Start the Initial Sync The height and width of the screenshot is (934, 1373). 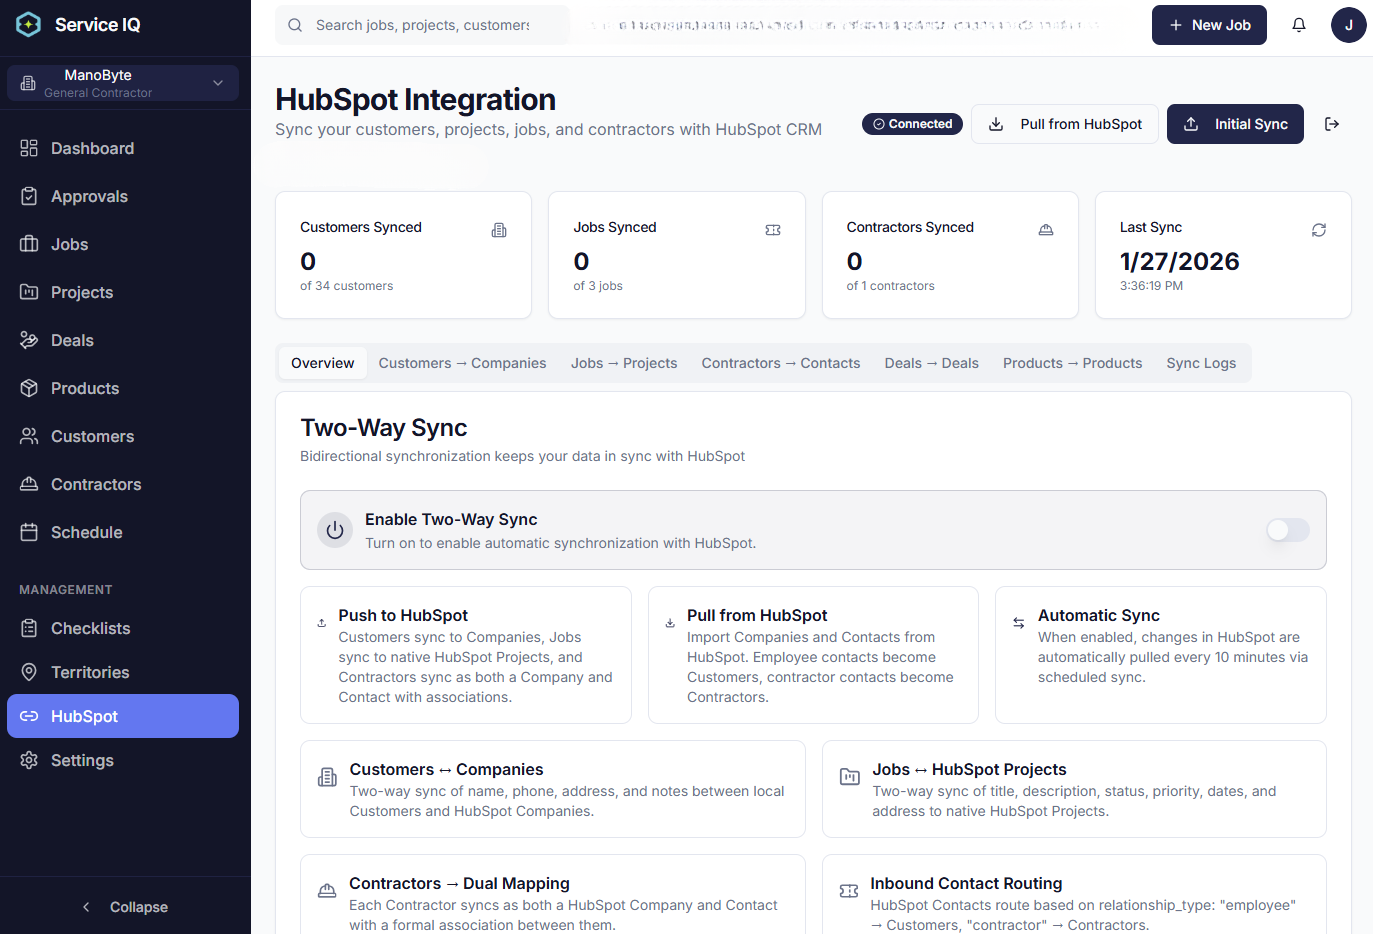pyautogui.click(x=1235, y=124)
